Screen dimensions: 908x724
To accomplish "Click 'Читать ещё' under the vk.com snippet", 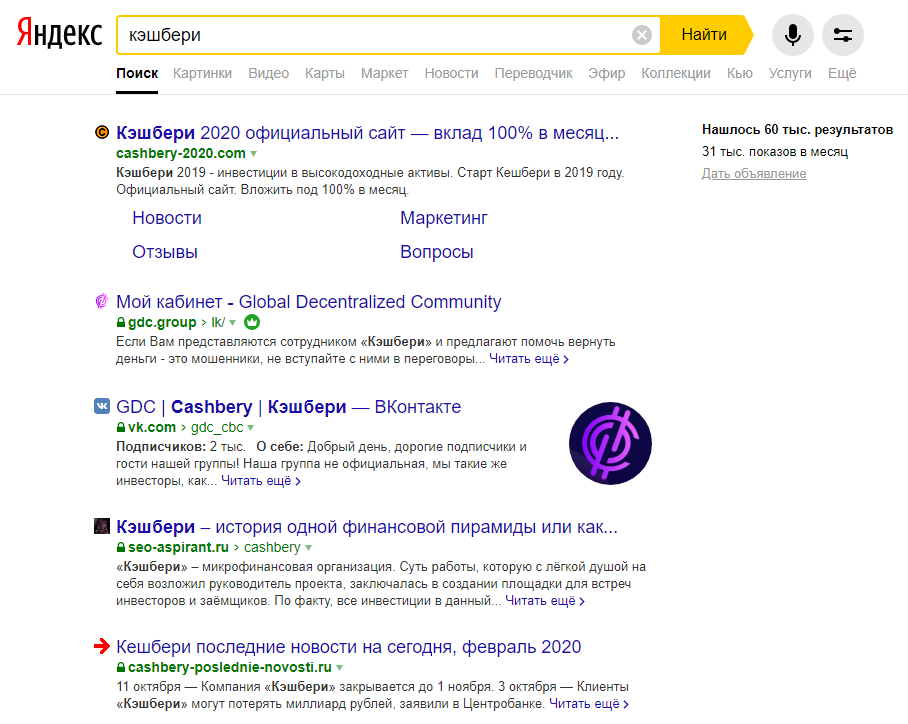I will 261,481.
